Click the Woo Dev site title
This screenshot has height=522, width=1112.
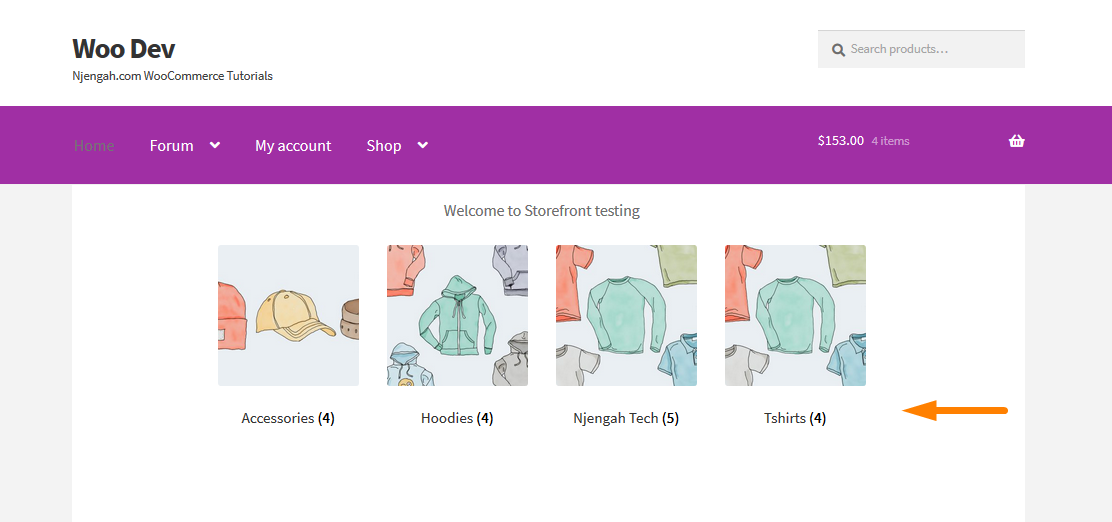pyautogui.click(x=123, y=48)
